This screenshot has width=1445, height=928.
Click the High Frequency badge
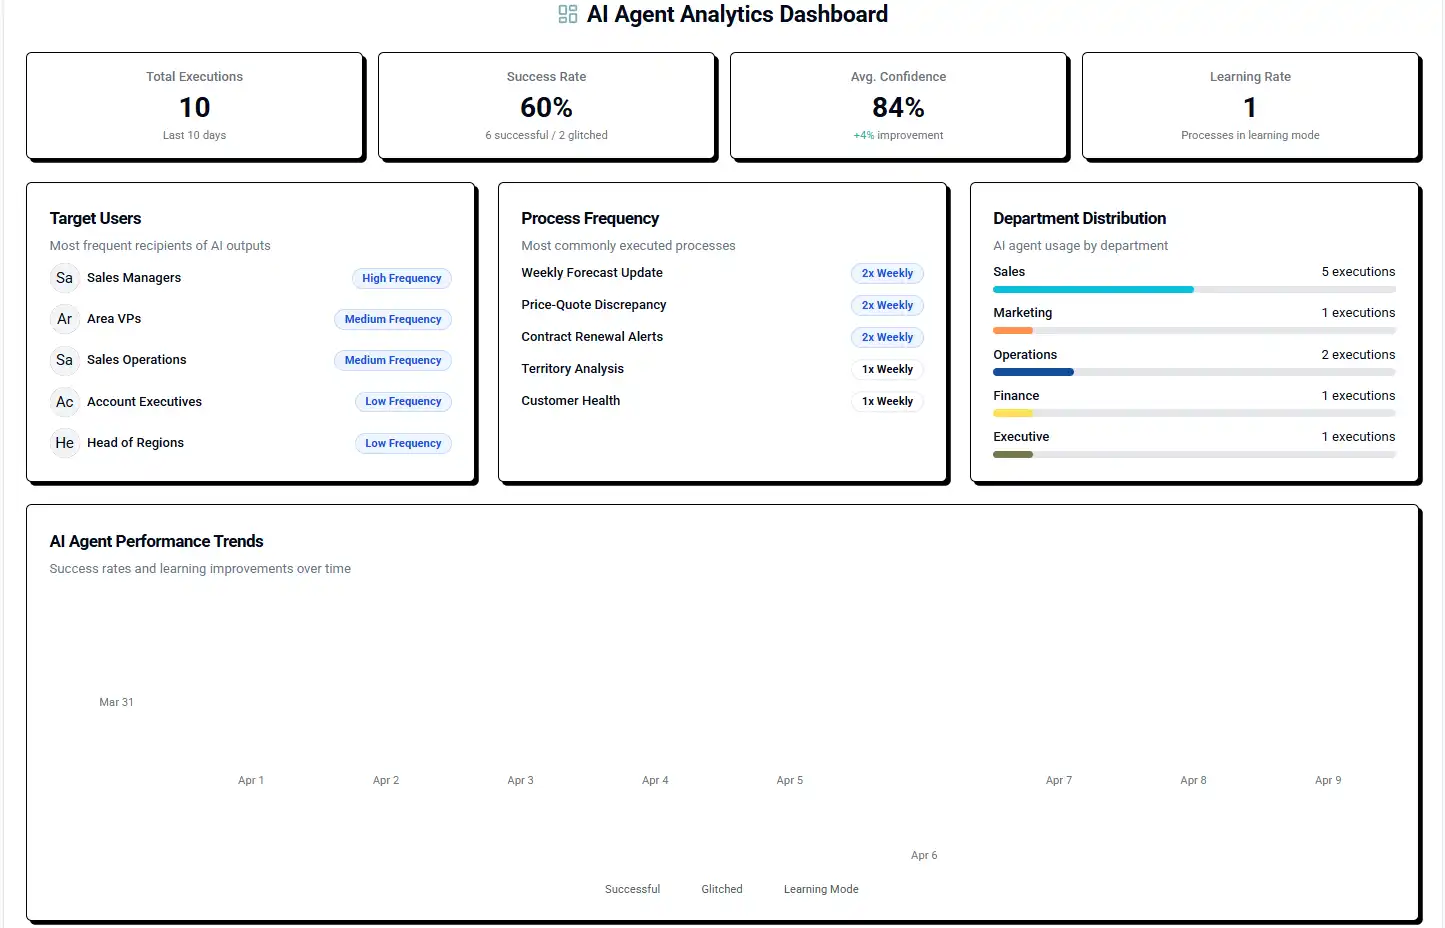click(401, 279)
